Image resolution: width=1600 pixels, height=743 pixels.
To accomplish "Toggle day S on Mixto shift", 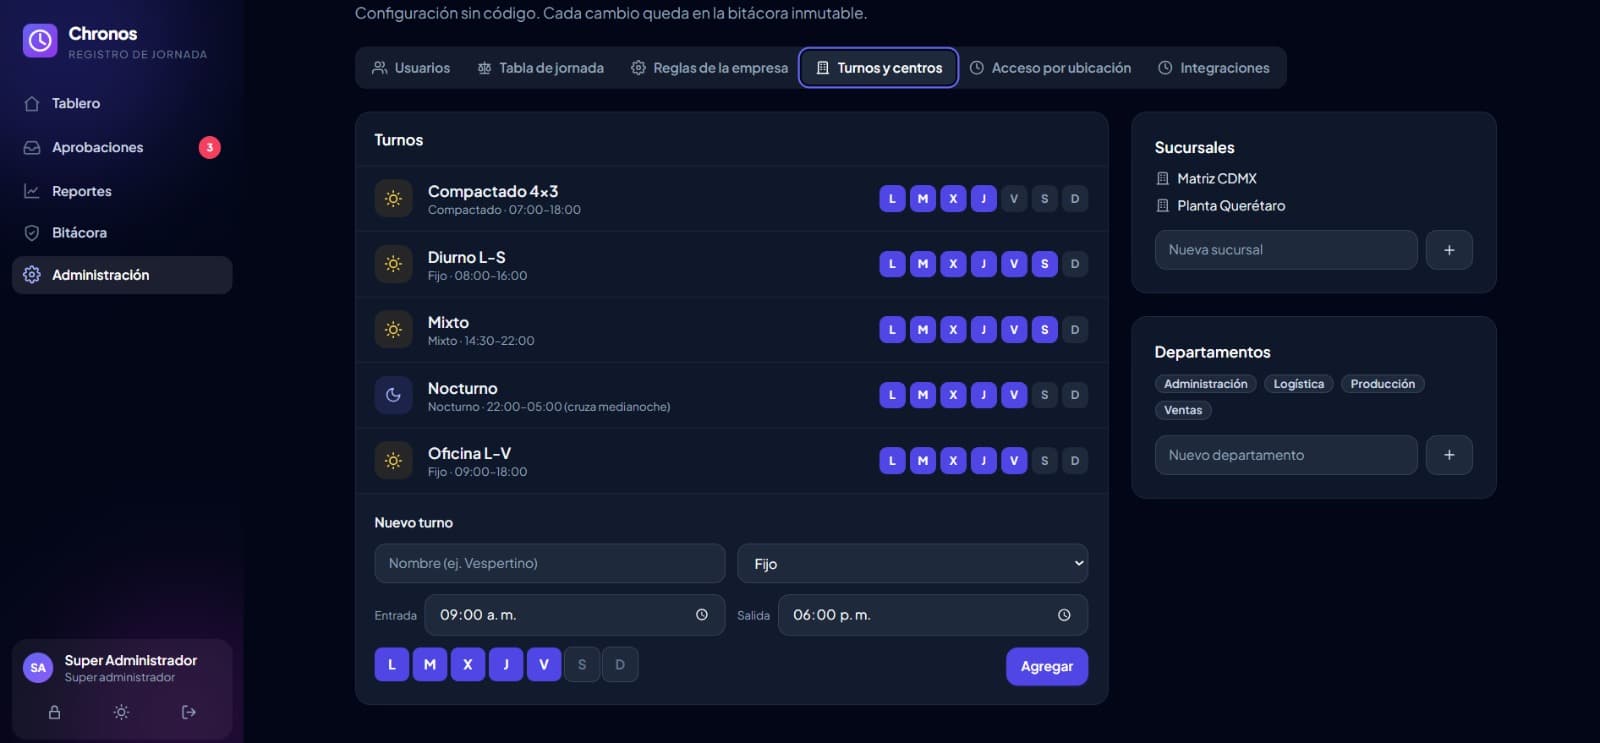I will [1044, 330].
